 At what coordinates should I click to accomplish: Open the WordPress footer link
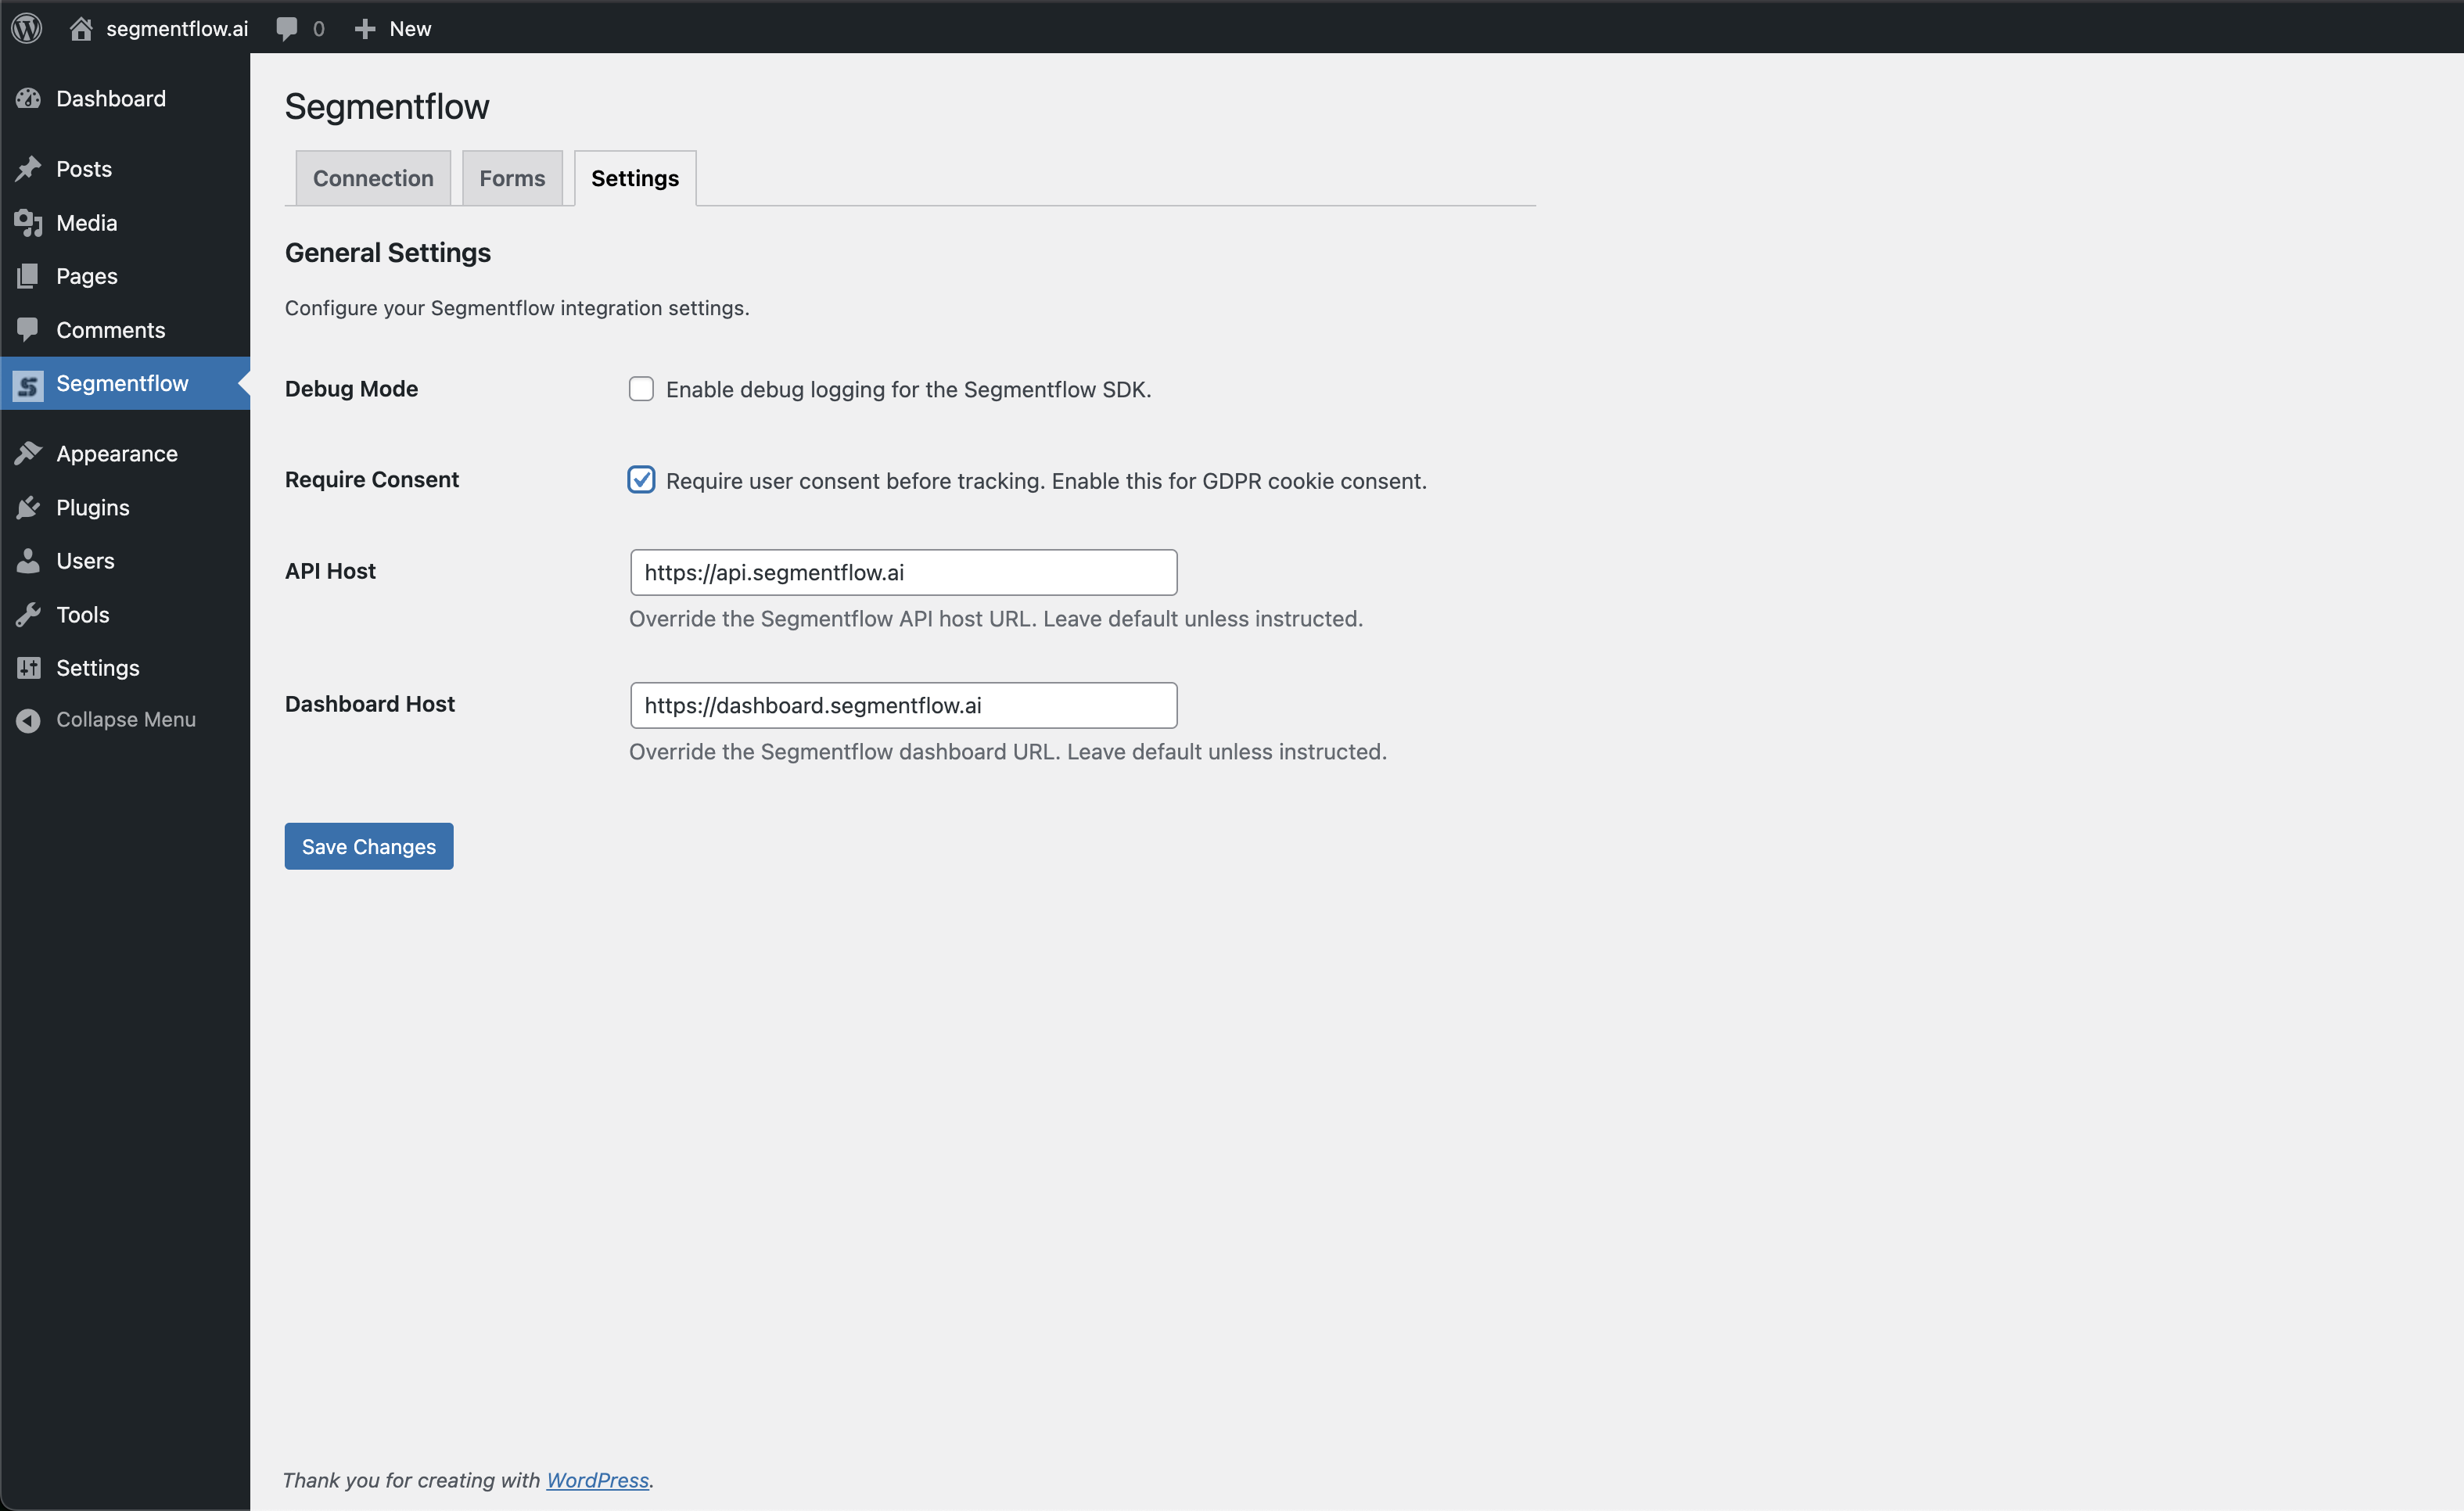click(598, 1480)
